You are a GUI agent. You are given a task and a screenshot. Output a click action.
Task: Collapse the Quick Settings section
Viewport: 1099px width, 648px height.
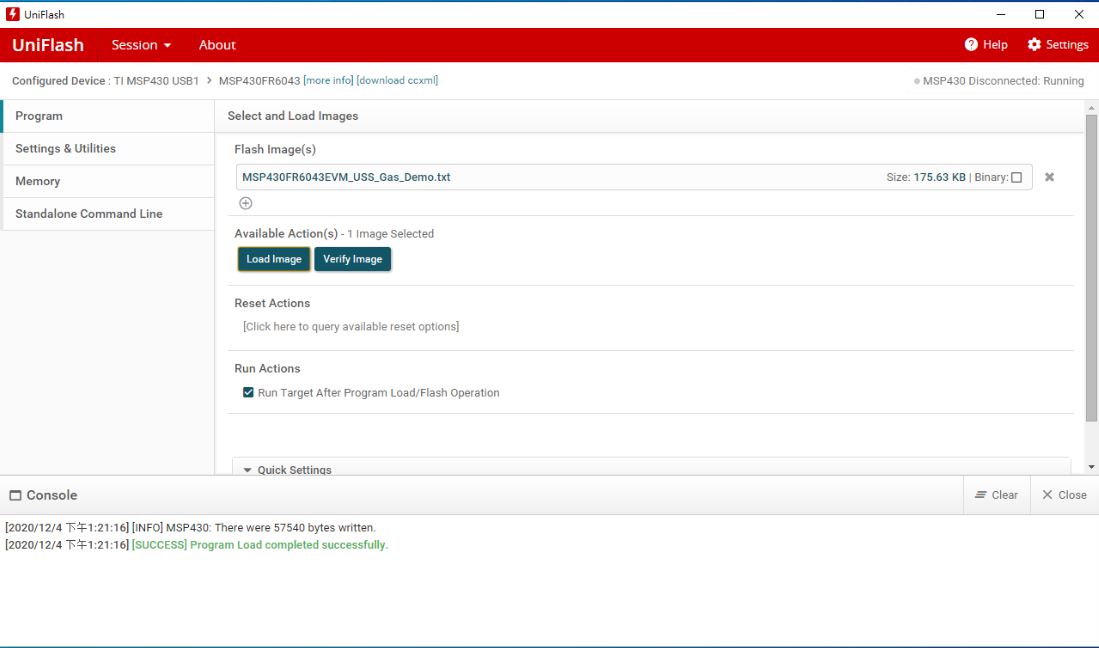click(x=247, y=470)
